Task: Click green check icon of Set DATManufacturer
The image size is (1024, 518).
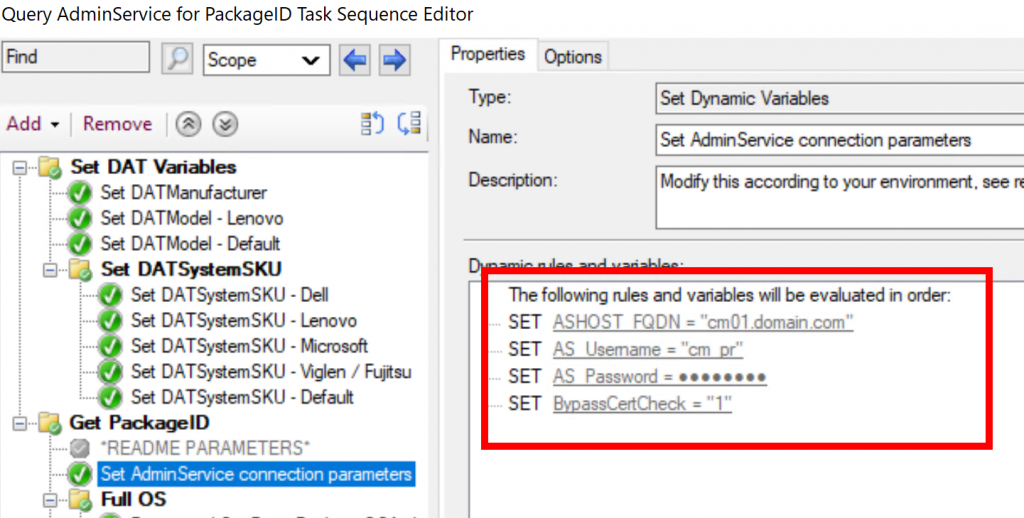Action: 80,192
